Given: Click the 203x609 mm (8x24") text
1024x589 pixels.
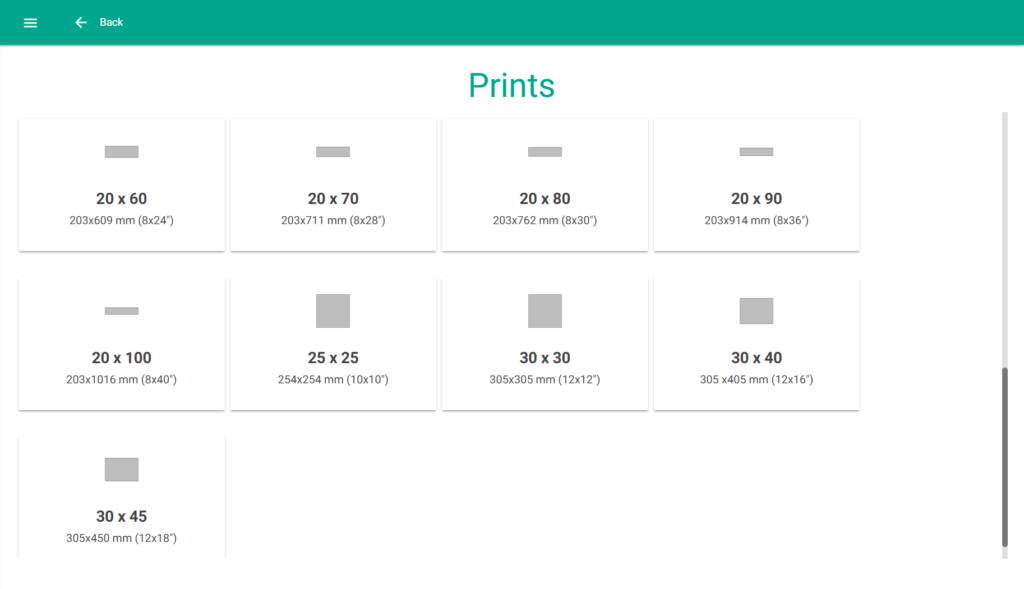Looking at the screenshot, I should pos(121,221).
